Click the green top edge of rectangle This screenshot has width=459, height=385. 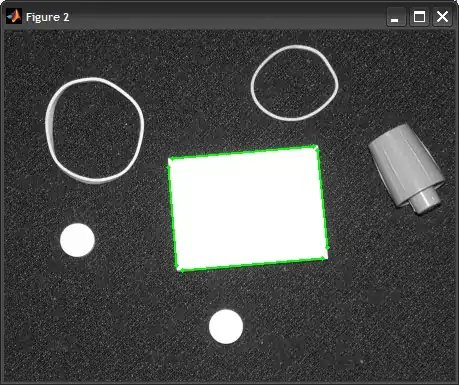pyautogui.click(x=243, y=153)
